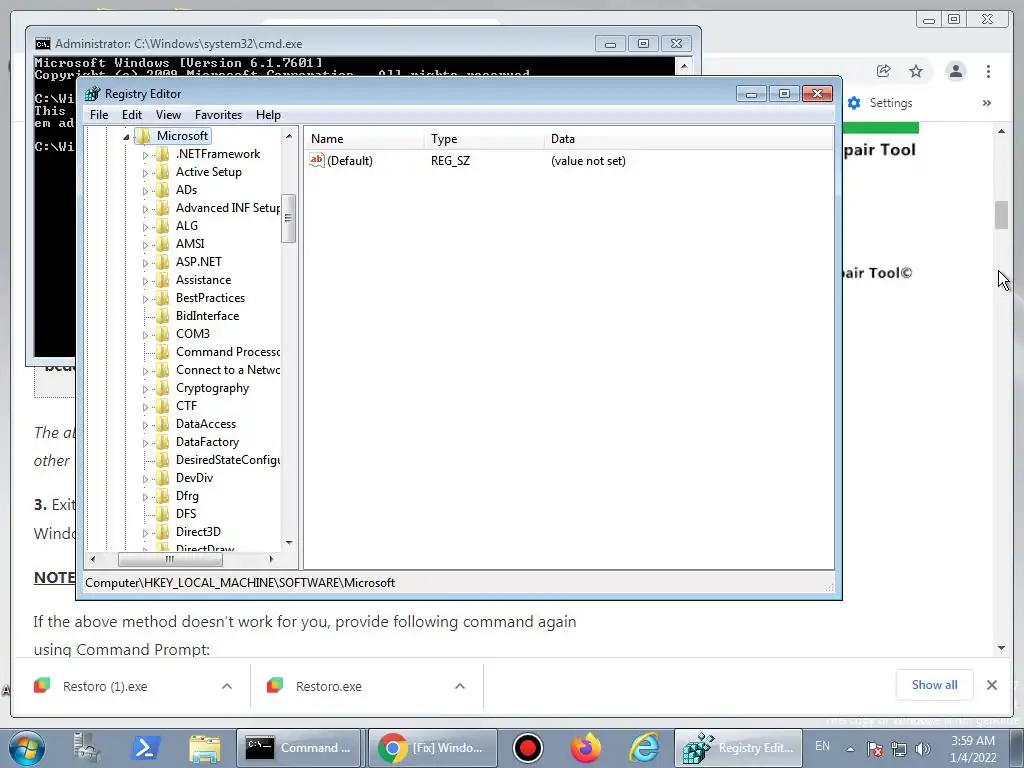The width and height of the screenshot is (1024, 768).
Task: Open Chrome's three-dot menu
Action: coord(988,71)
